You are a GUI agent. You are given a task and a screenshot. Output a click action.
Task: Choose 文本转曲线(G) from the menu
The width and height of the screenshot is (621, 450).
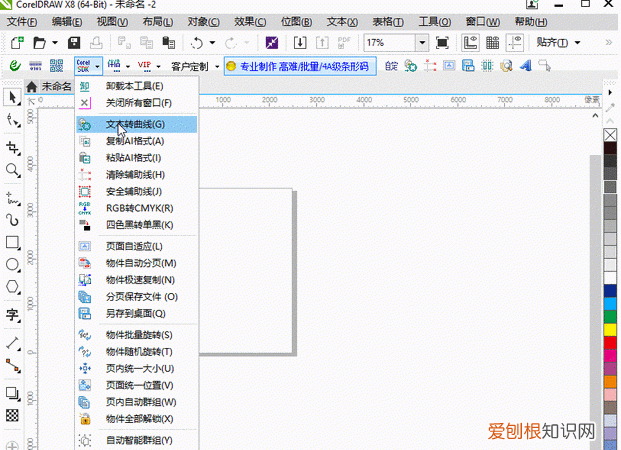(137, 124)
